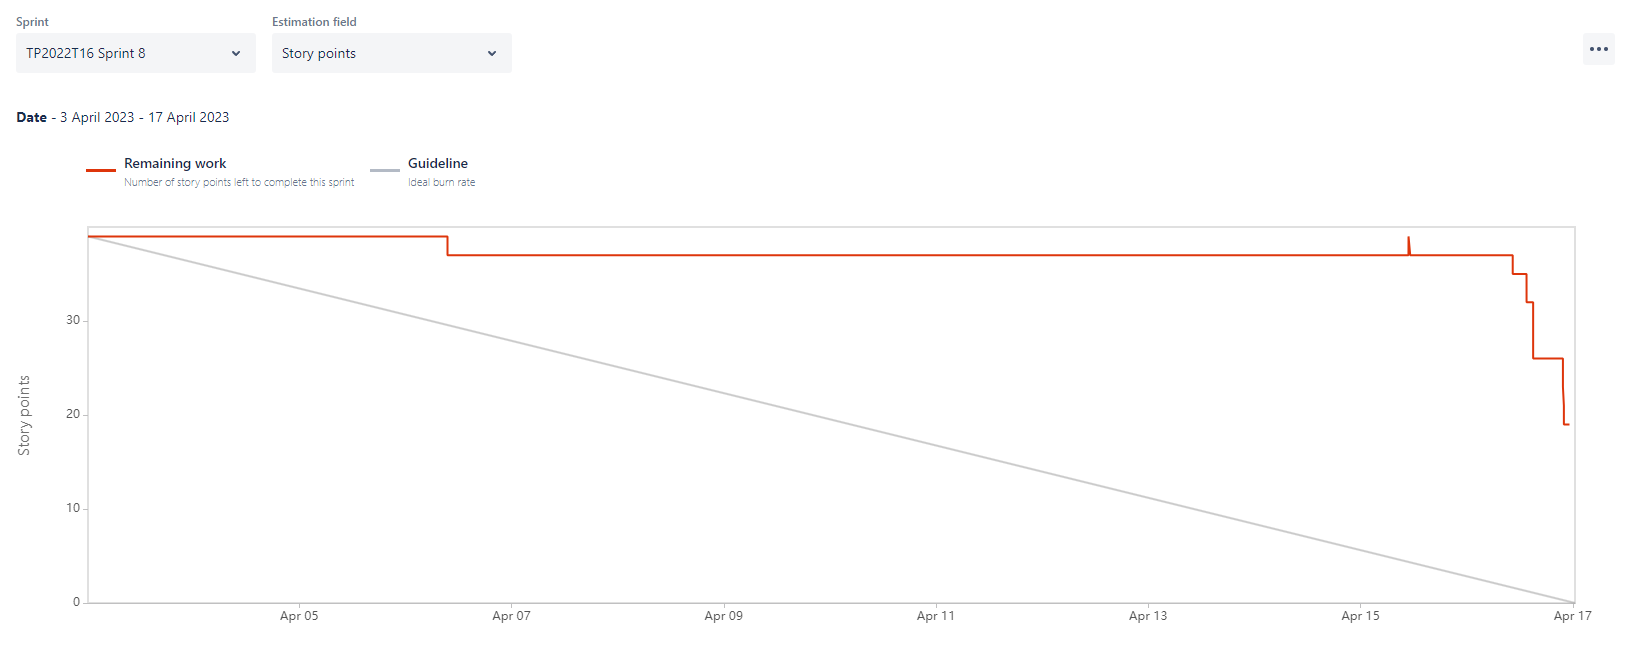Click the 30 mark on the Story points axis
This screenshot has width=1628, height=648.
[72, 319]
